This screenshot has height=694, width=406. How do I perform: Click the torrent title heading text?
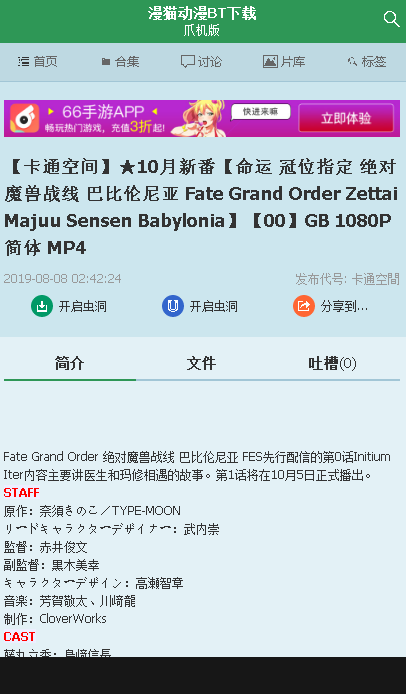pyautogui.click(x=202, y=207)
